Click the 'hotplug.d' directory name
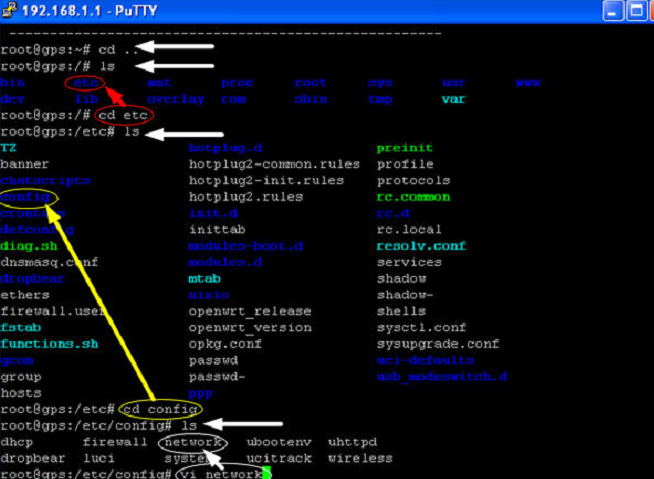654x479 pixels. click(226, 148)
